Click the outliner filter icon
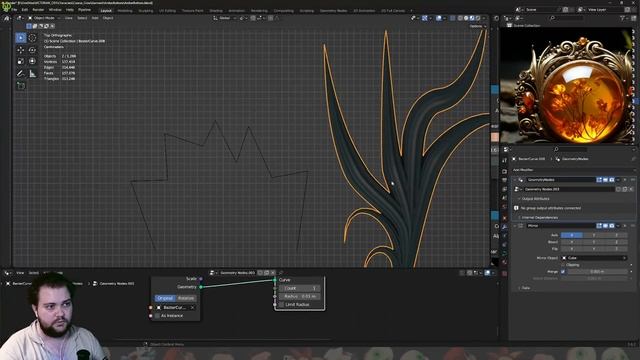640x360 pixels. (623, 18)
